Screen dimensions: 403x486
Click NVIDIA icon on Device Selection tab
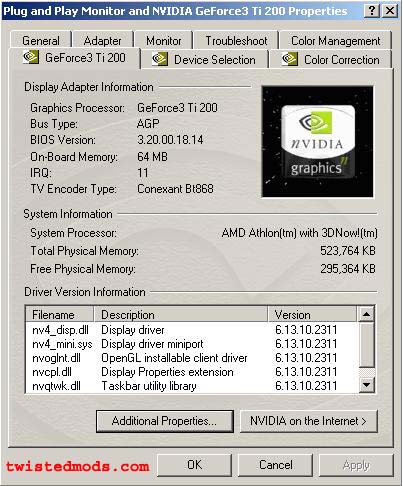(x=160, y=60)
